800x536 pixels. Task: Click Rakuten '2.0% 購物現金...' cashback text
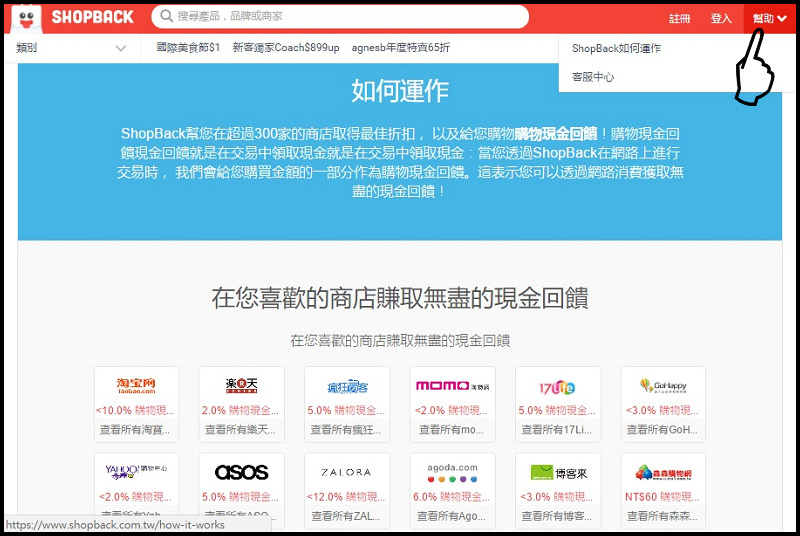pos(240,410)
